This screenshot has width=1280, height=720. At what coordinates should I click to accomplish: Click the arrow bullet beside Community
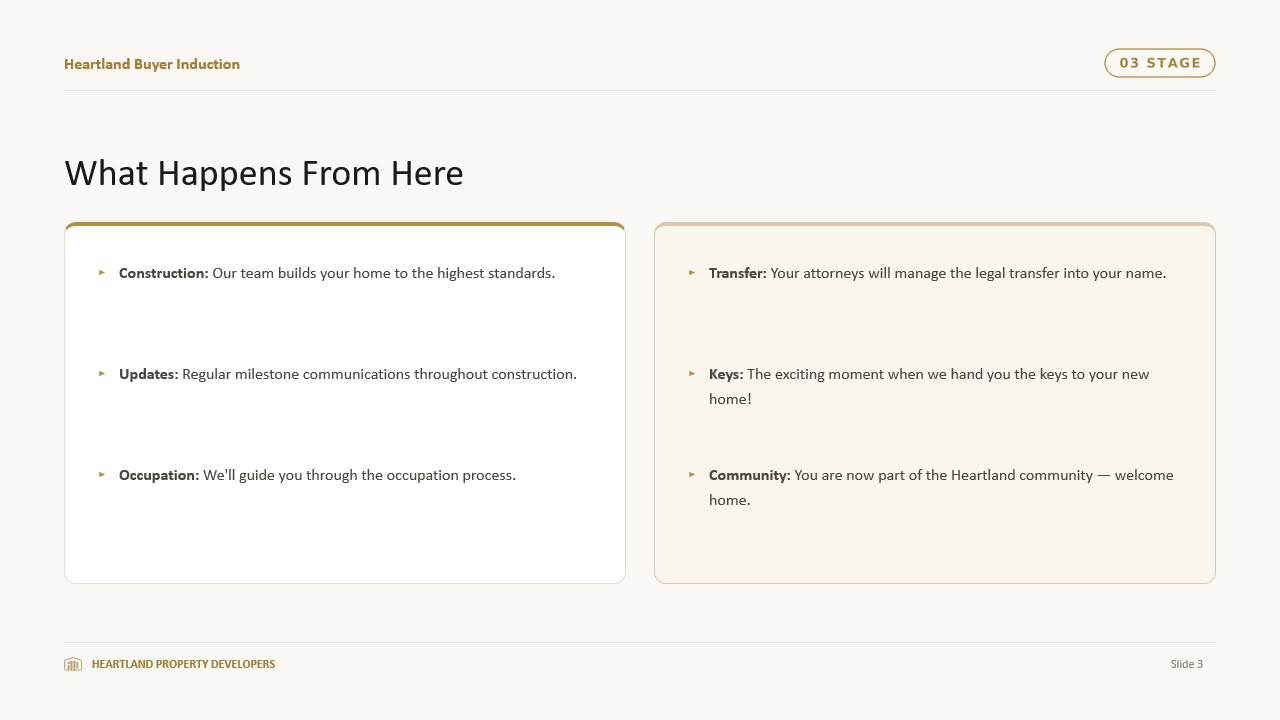coord(692,474)
